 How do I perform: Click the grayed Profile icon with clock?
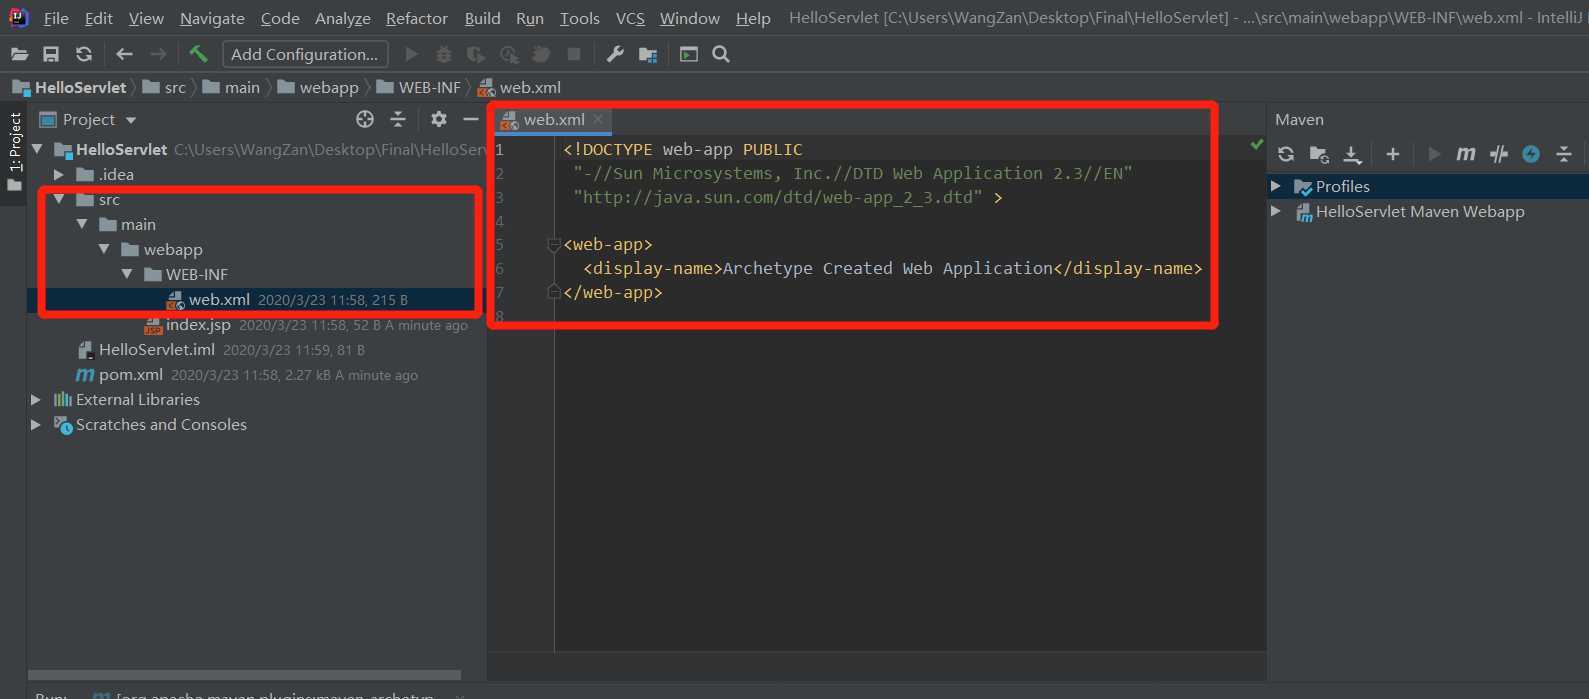[x=509, y=54]
